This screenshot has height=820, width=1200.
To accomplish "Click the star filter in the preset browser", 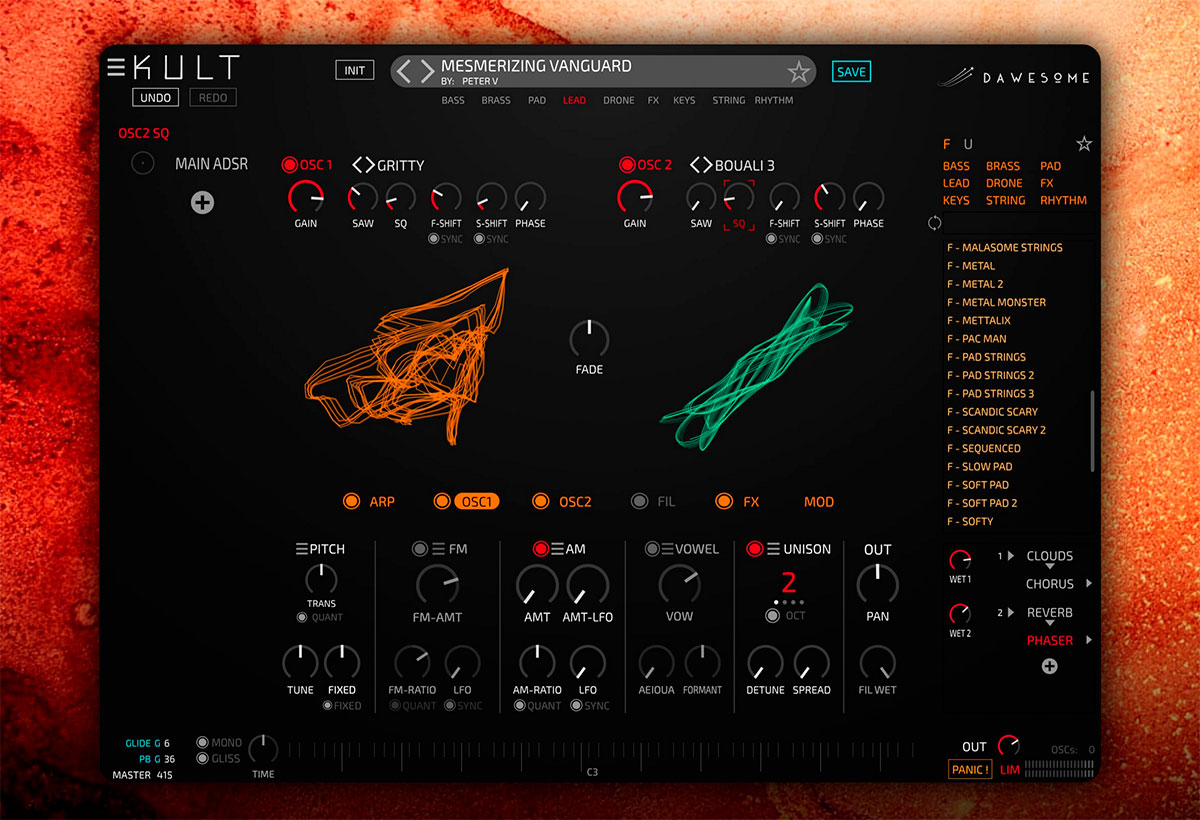I will tap(1084, 144).
